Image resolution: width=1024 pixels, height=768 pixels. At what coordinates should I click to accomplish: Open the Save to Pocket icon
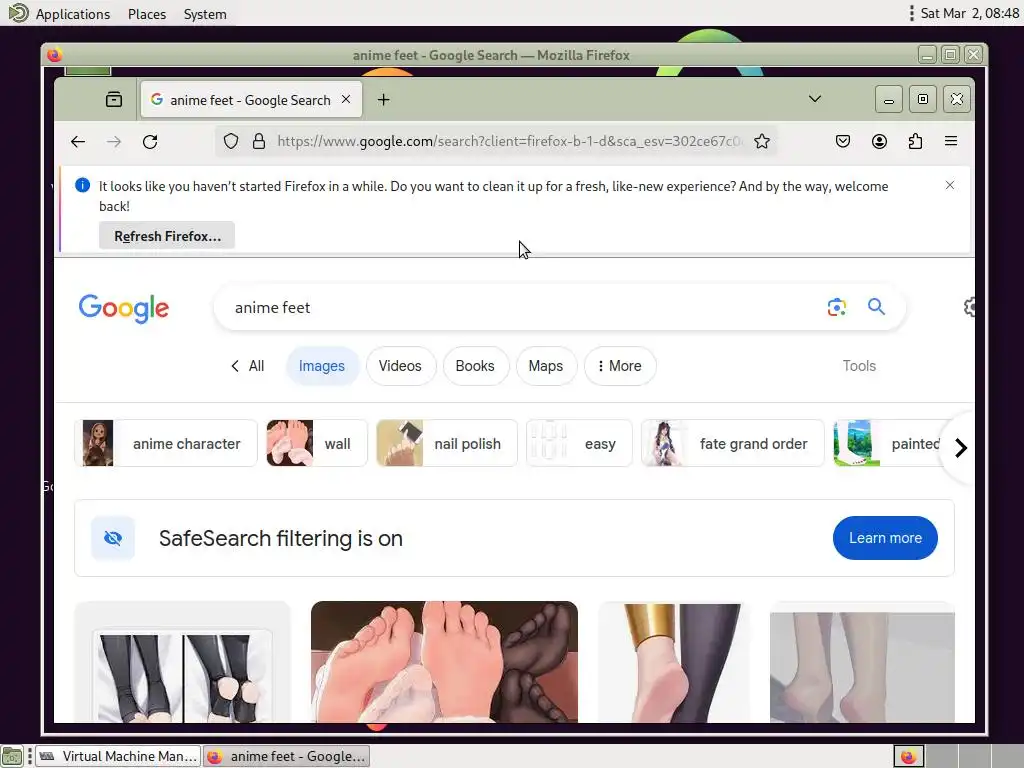coord(843,141)
